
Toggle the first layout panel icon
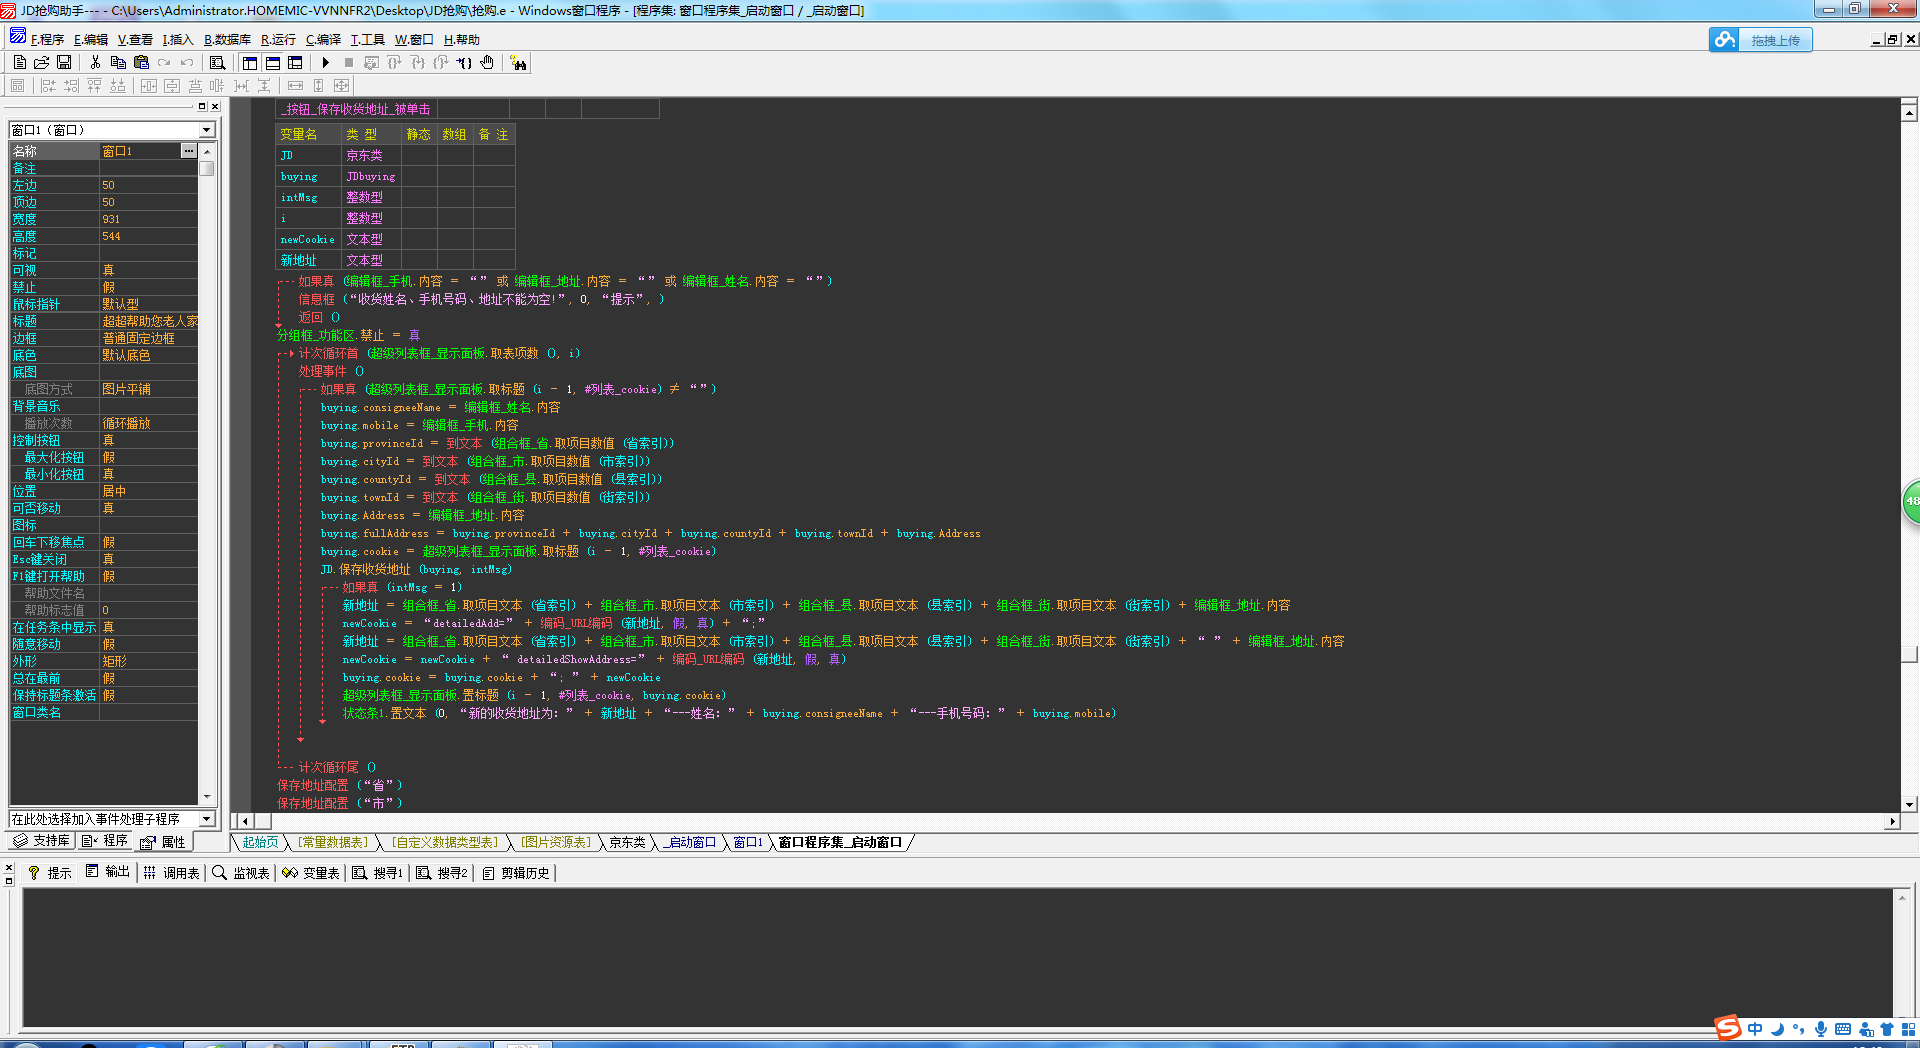[250, 63]
